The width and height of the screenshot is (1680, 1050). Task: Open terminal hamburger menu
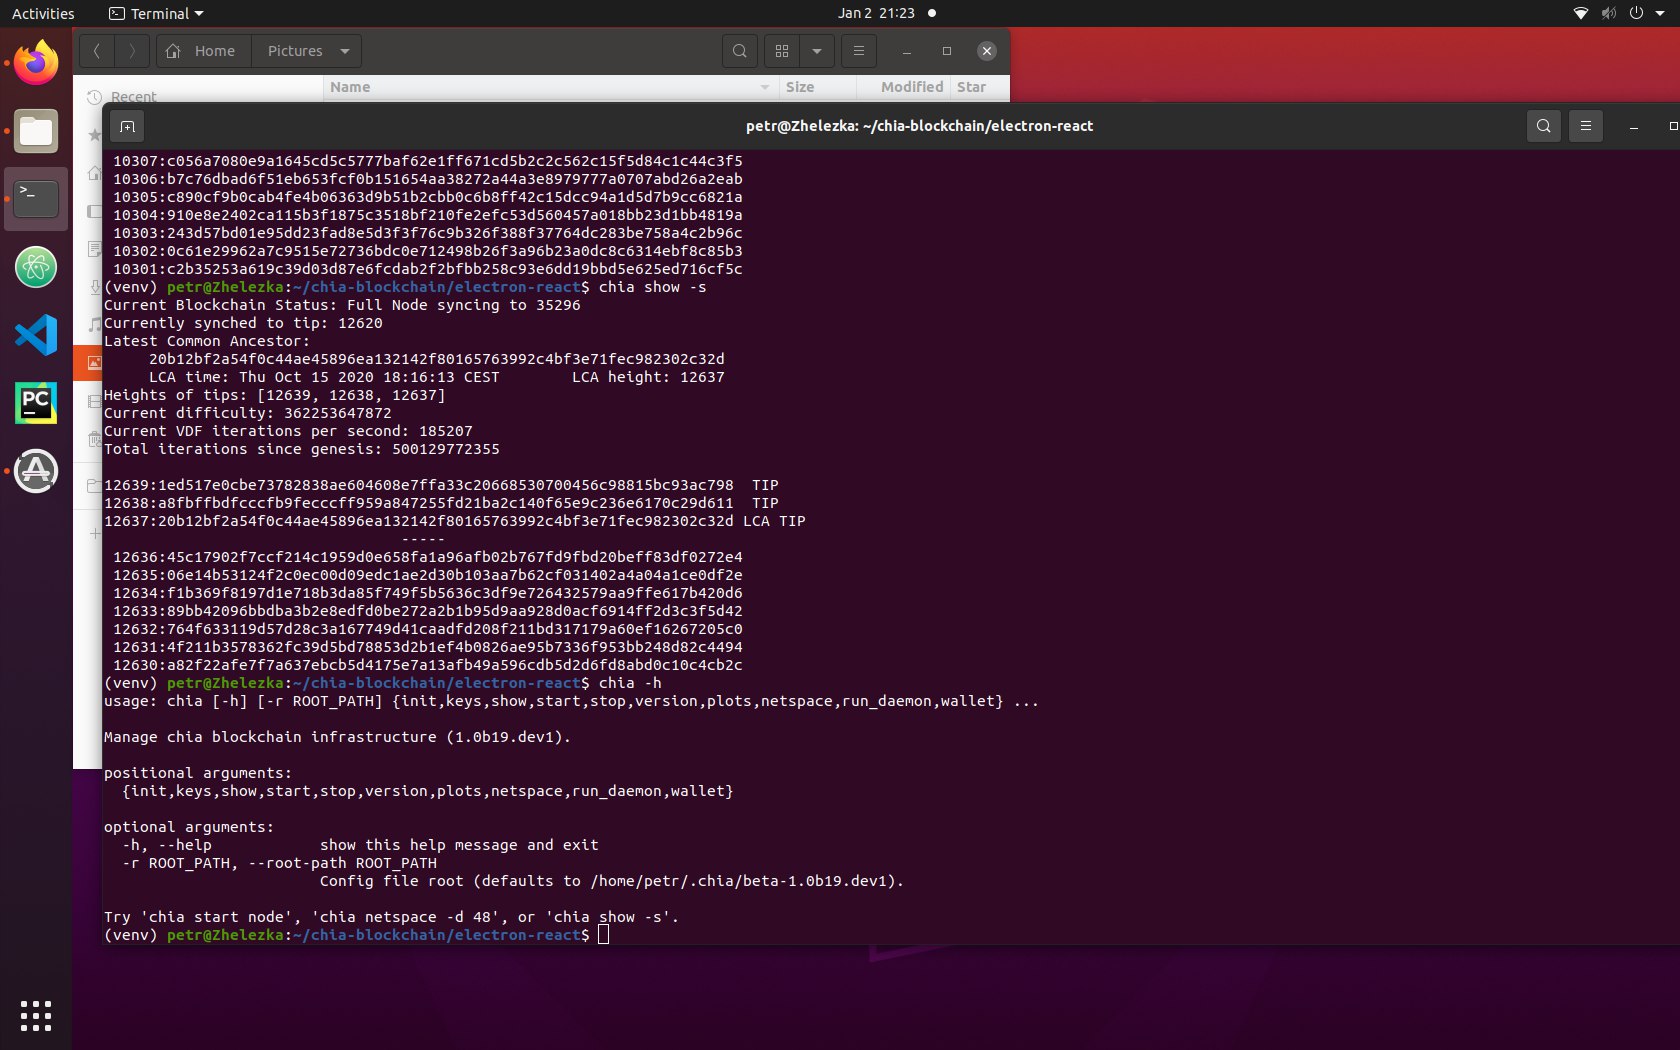tap(1586, 126)
